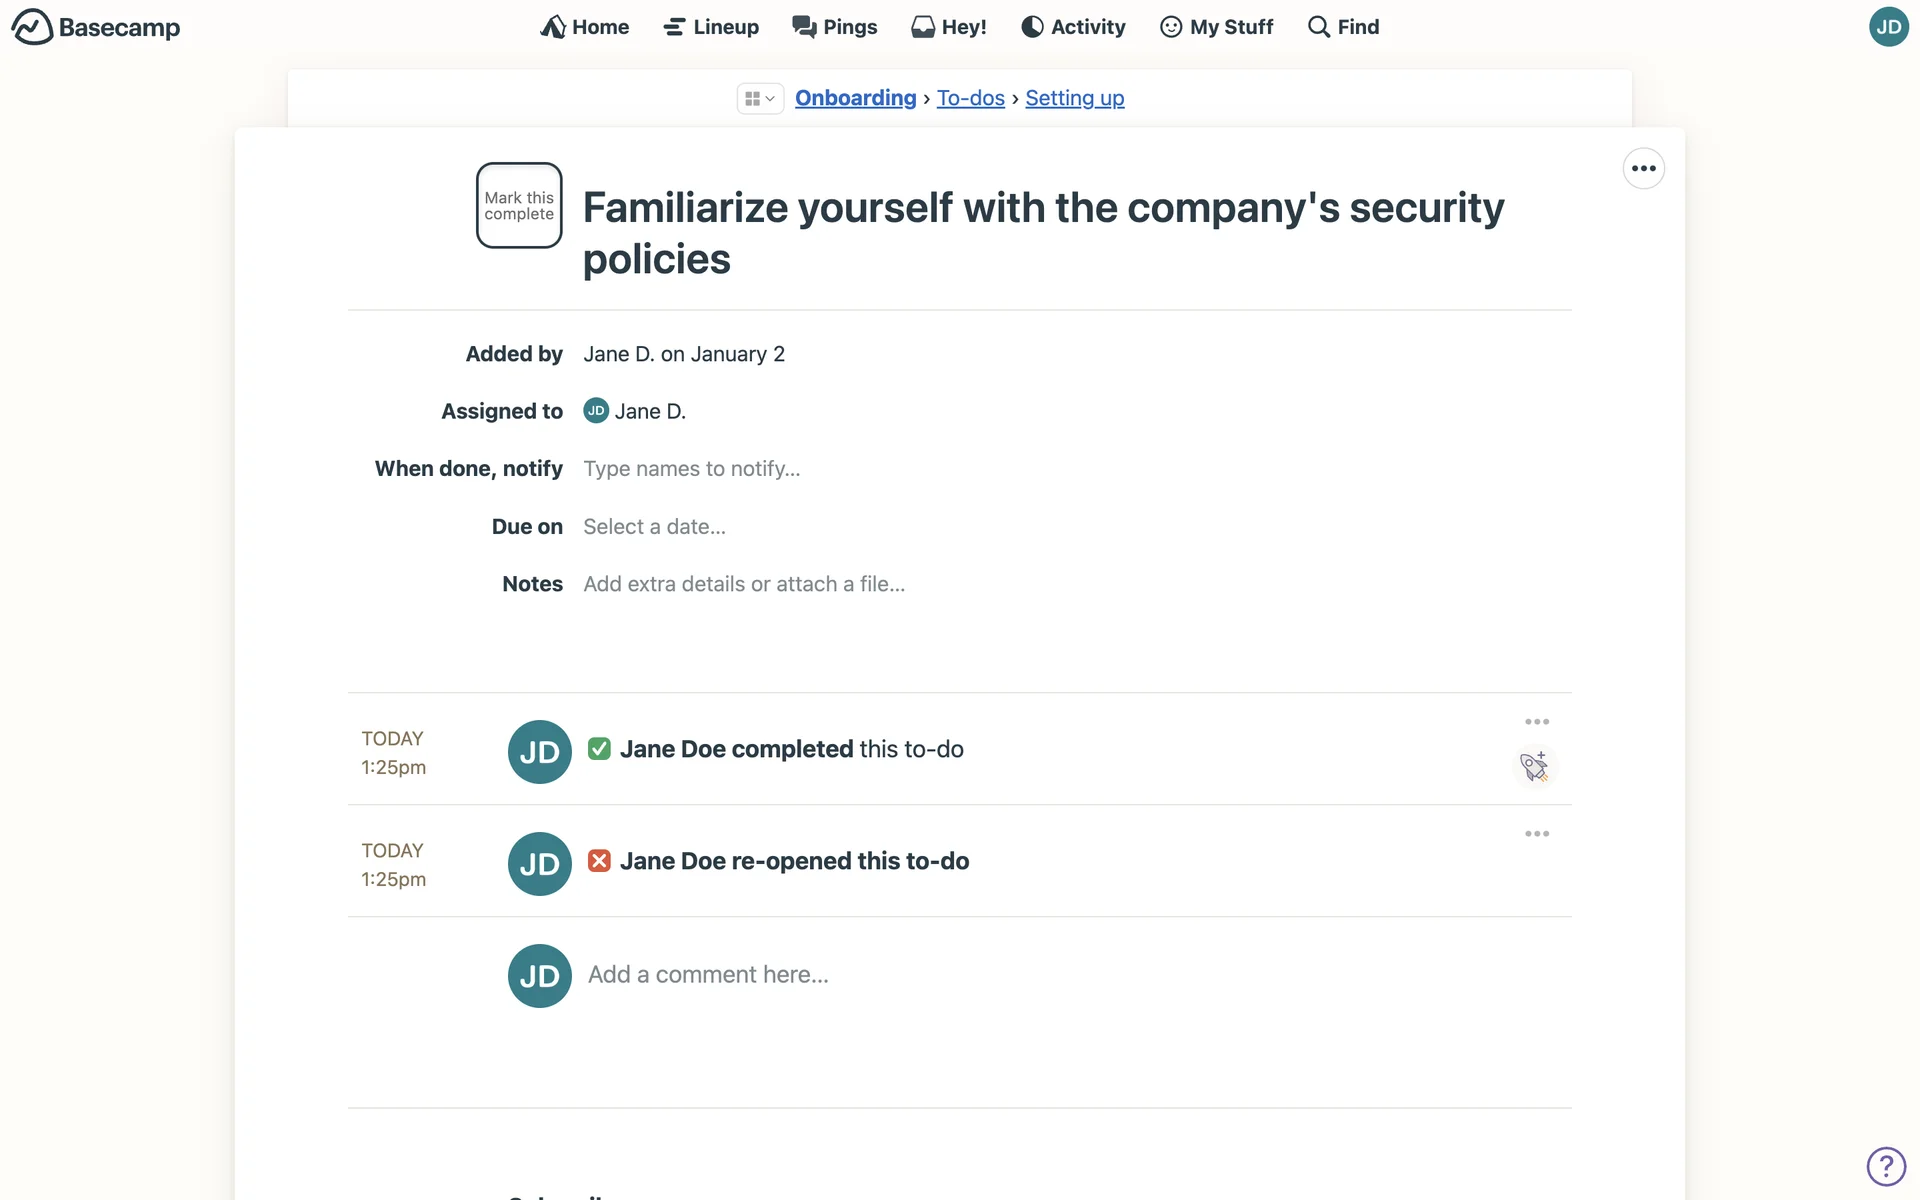1920x1200 pixels.
Task: Open the Pings chat icon
Action: pos(834,27)
